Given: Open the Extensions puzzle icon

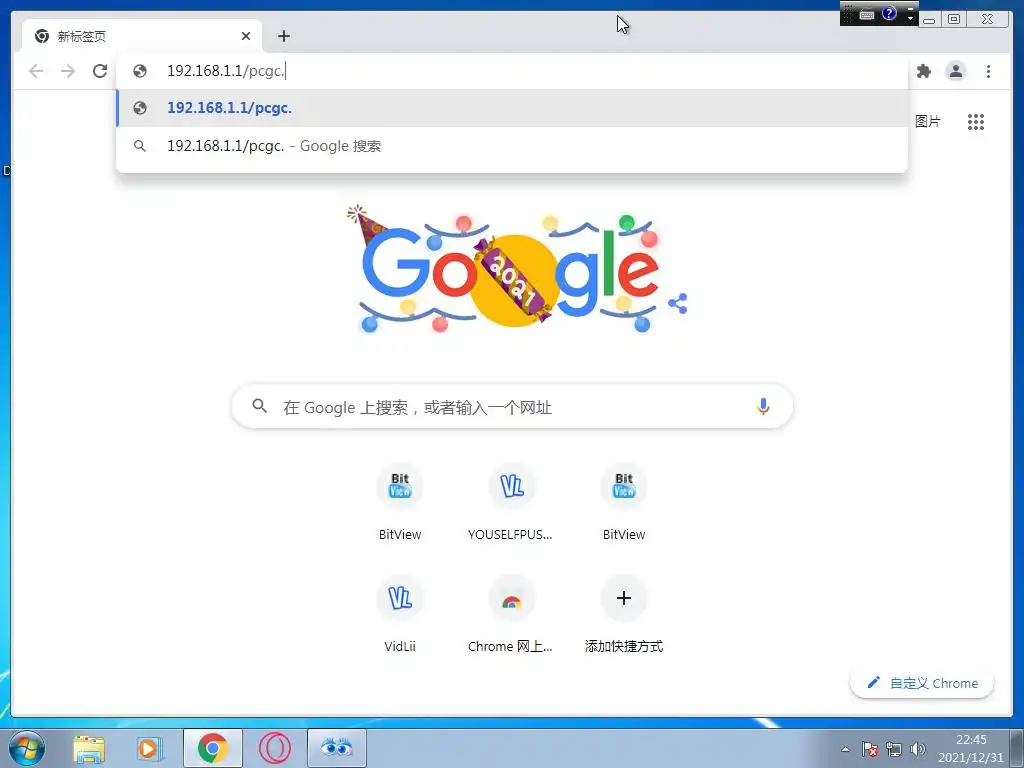Looking at the screenshot, I should 923,71.
